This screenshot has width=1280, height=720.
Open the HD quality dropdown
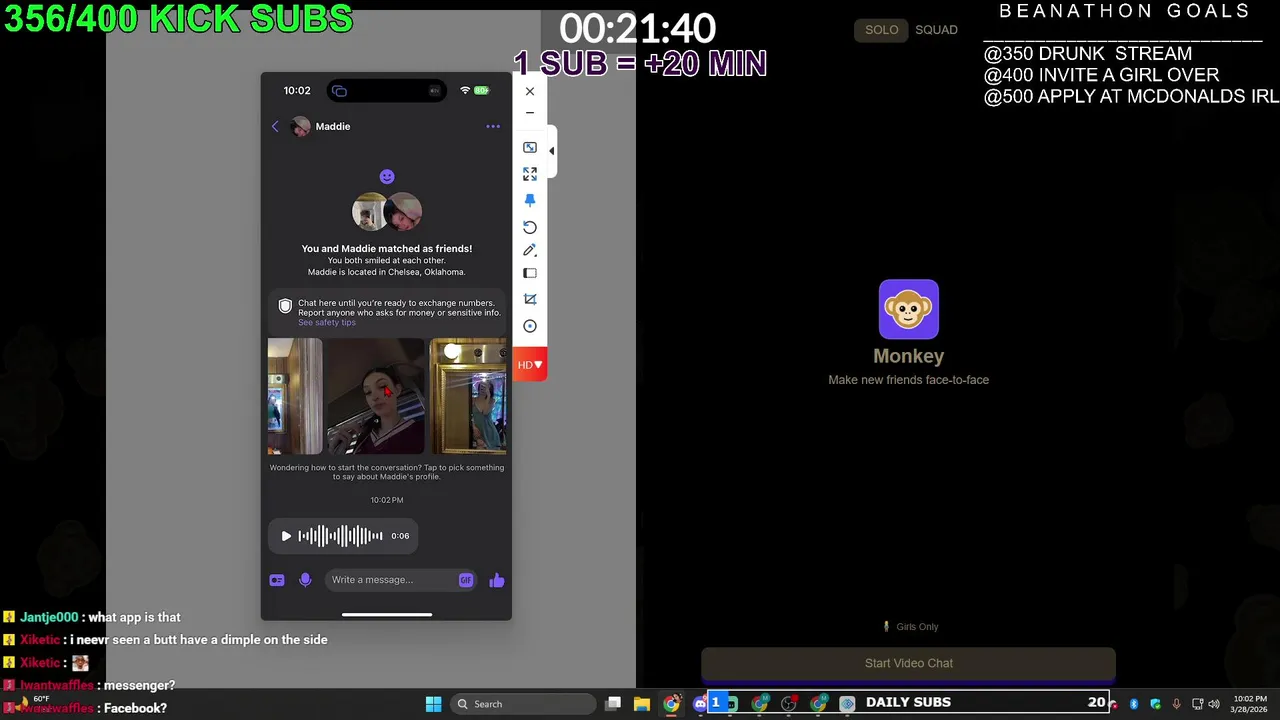click(530, 365)
